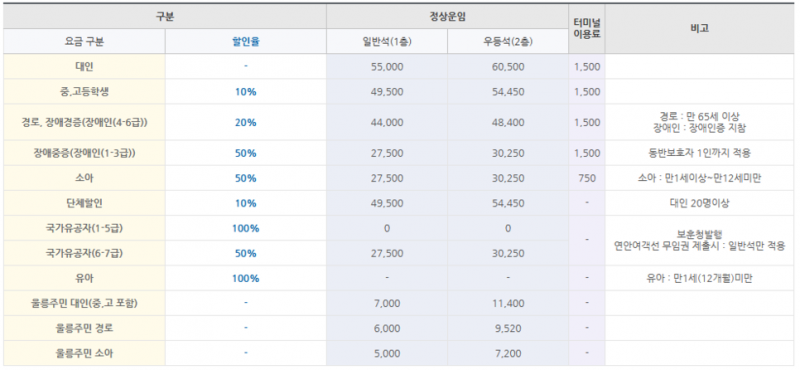Screen dimensions: 800x370
Task: Select the 대인 fare row label
Action: (84, 66)
